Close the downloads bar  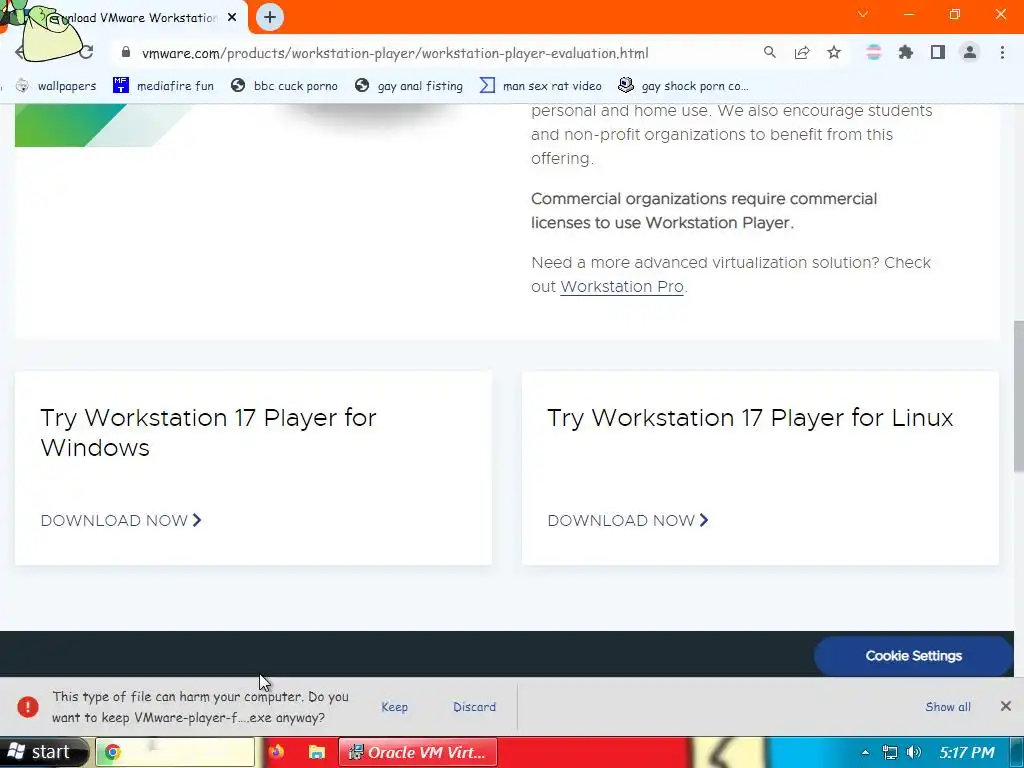click(1006, 706)
